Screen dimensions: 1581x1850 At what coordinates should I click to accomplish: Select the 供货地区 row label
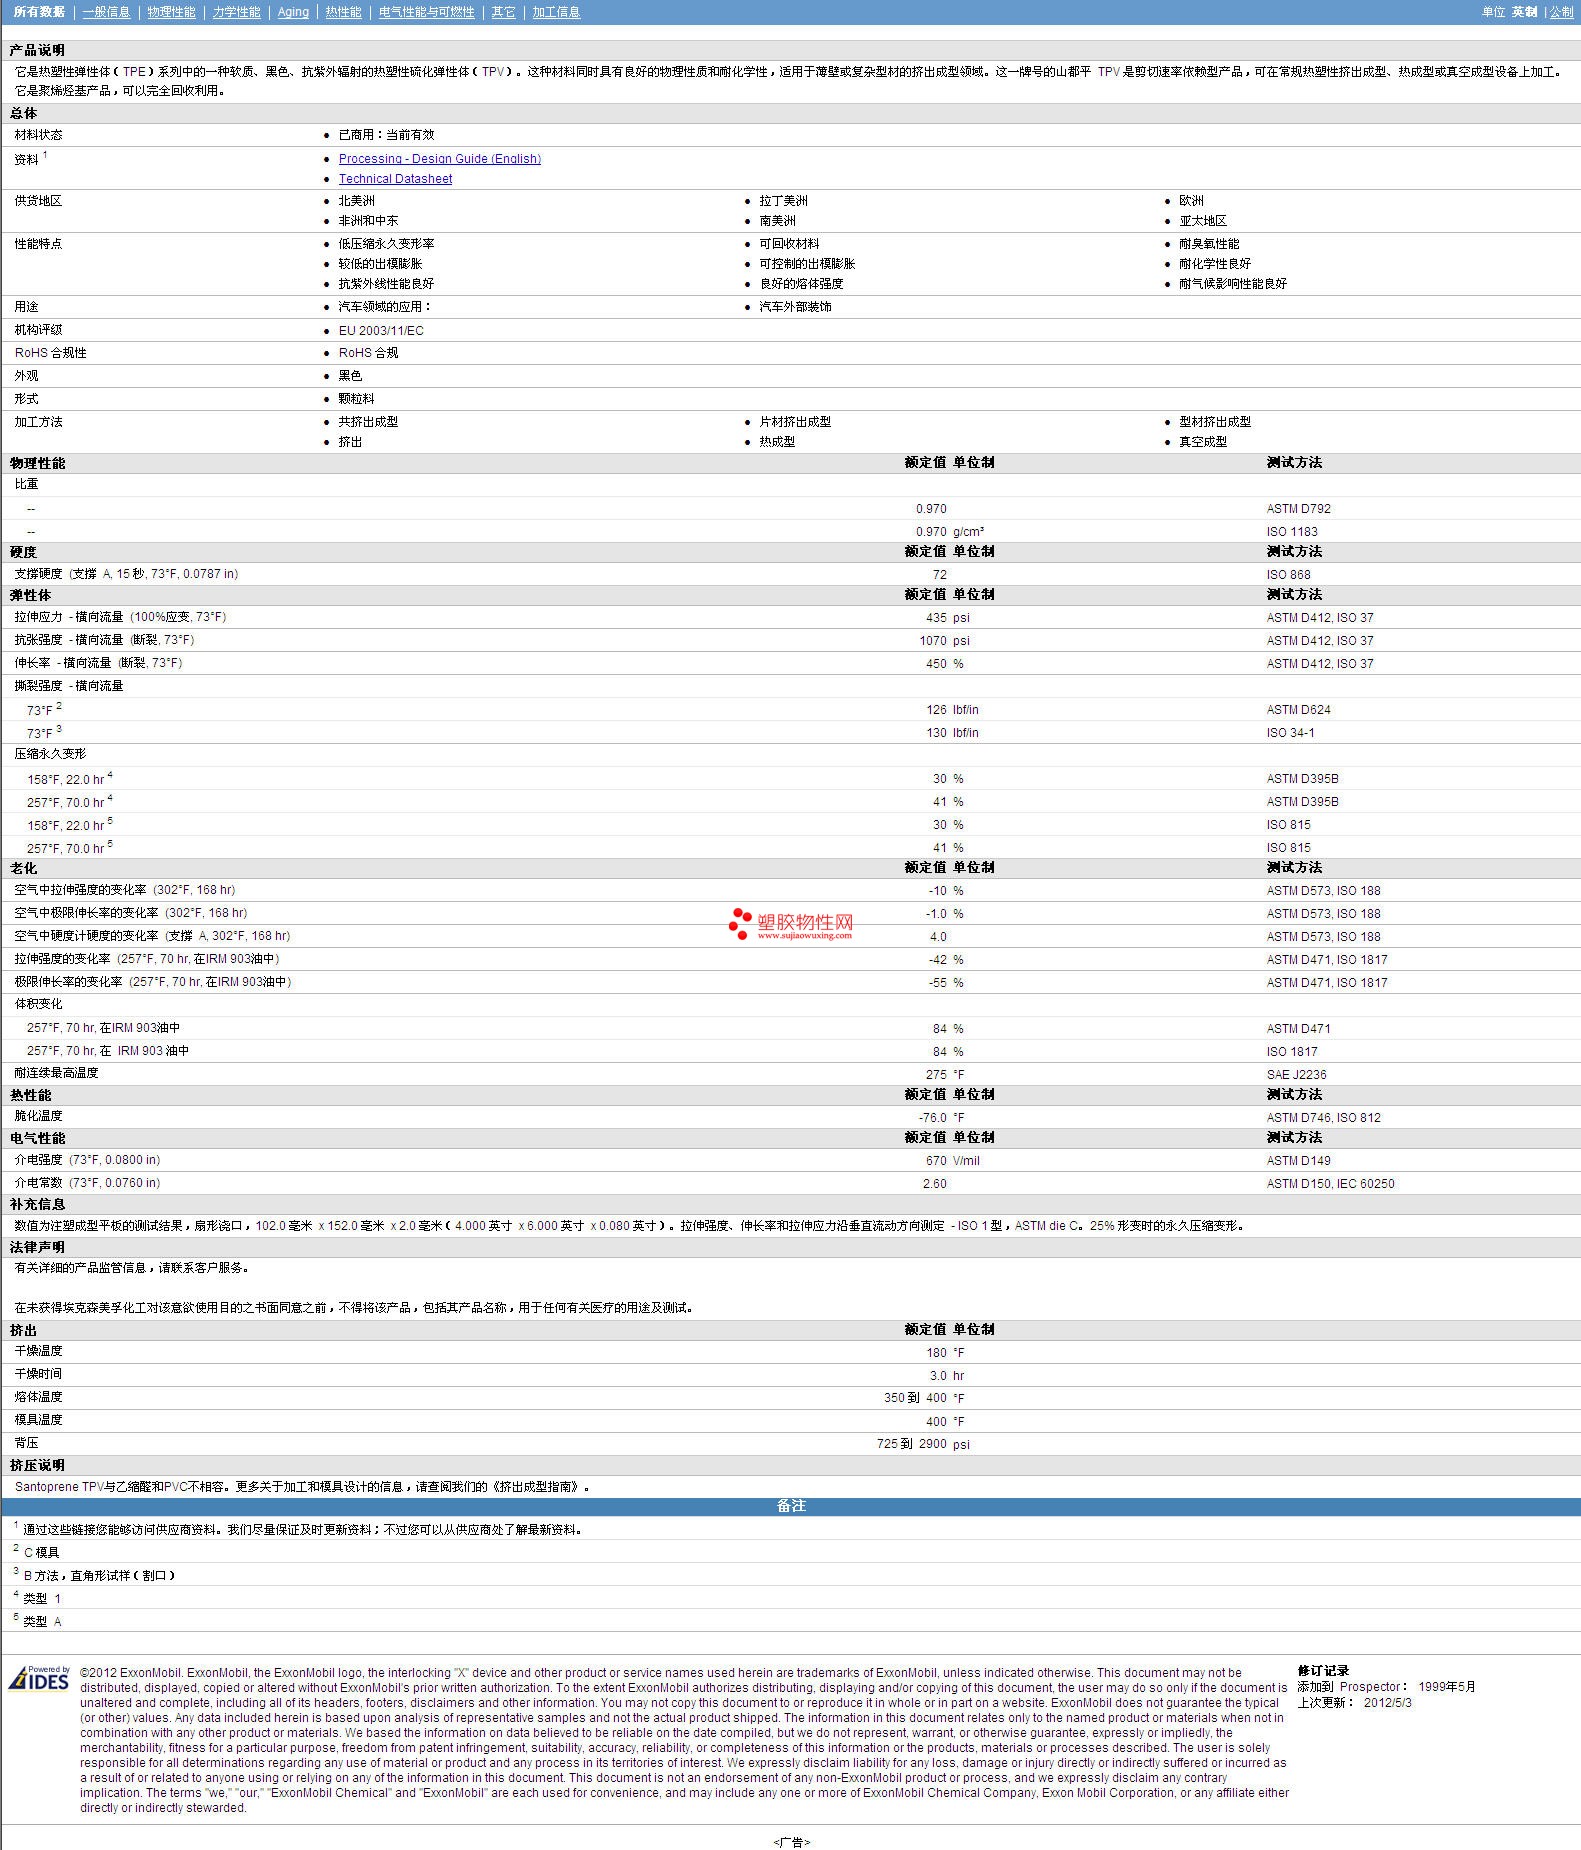[38, 201]
